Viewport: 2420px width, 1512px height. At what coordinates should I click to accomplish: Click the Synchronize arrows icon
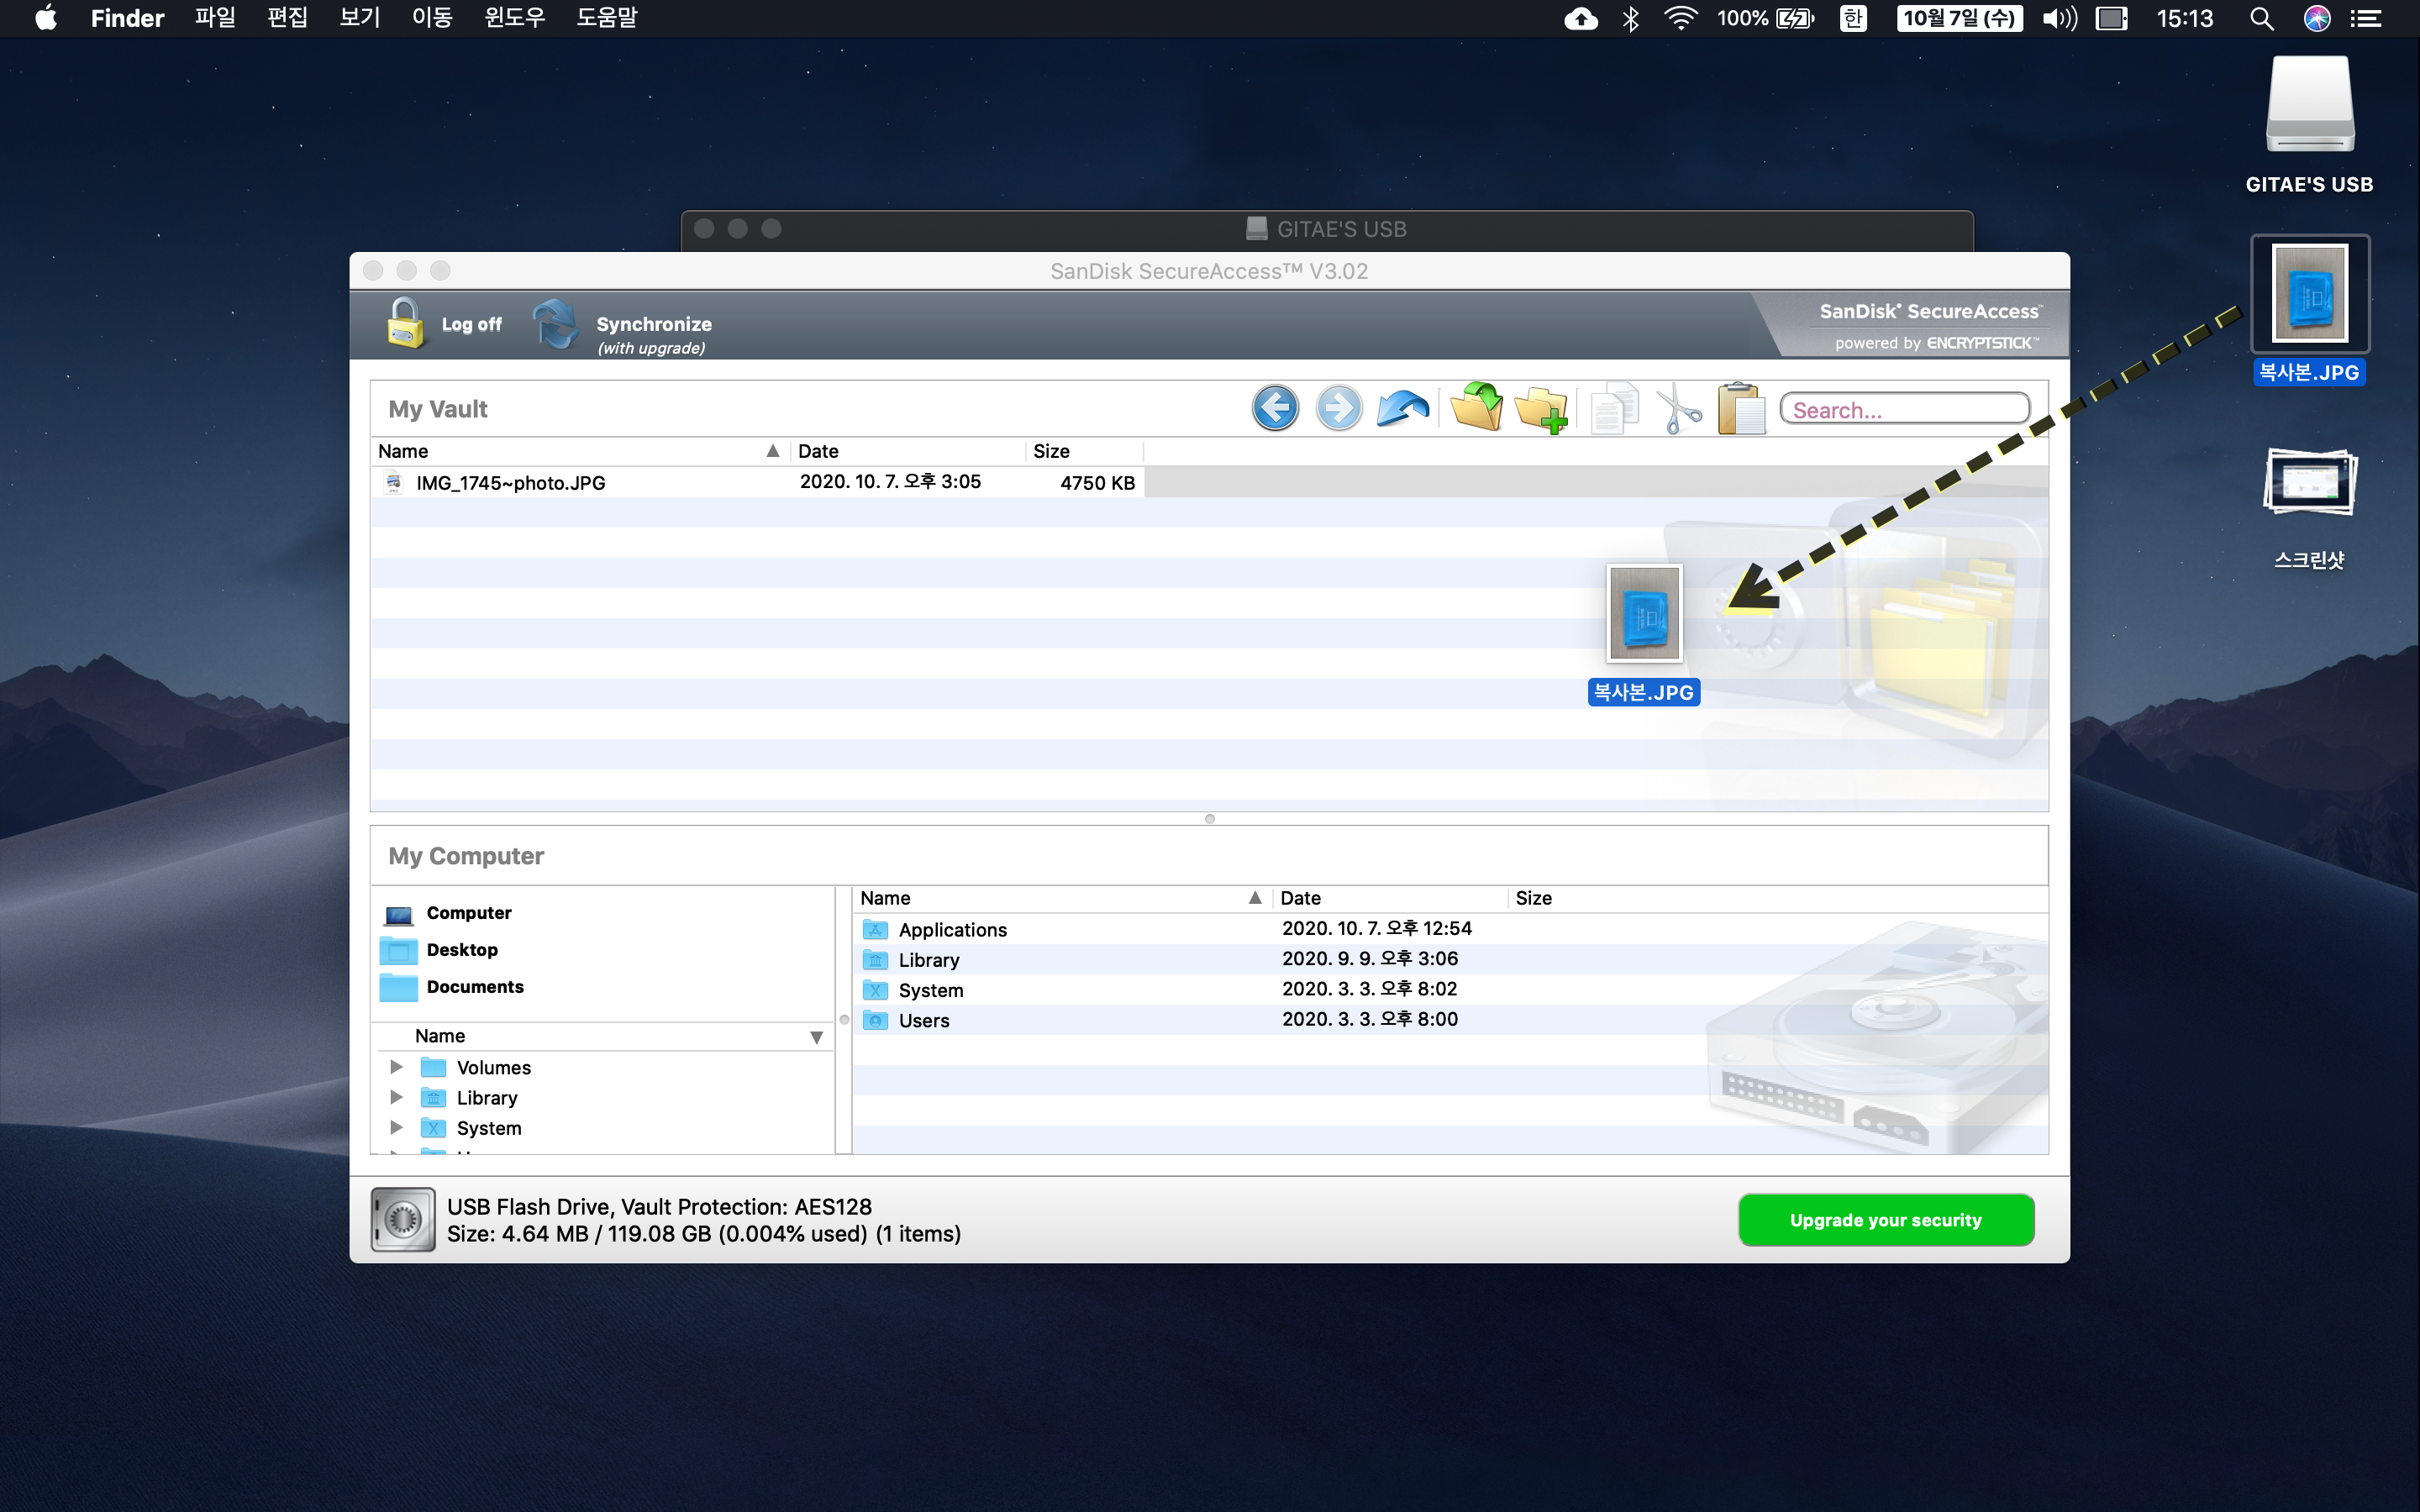[x=556, y=324]
